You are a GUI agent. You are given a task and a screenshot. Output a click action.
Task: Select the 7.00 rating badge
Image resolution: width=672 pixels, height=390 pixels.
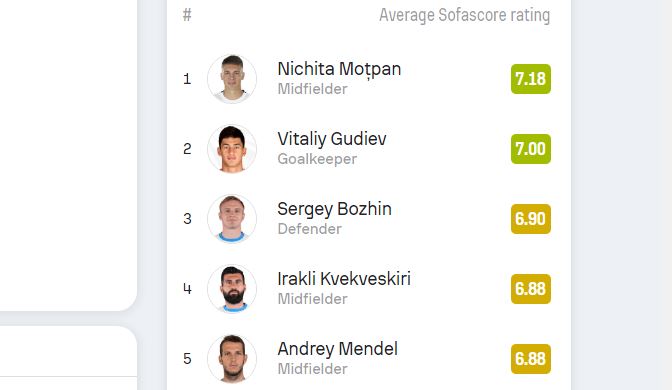pos(531,149)
